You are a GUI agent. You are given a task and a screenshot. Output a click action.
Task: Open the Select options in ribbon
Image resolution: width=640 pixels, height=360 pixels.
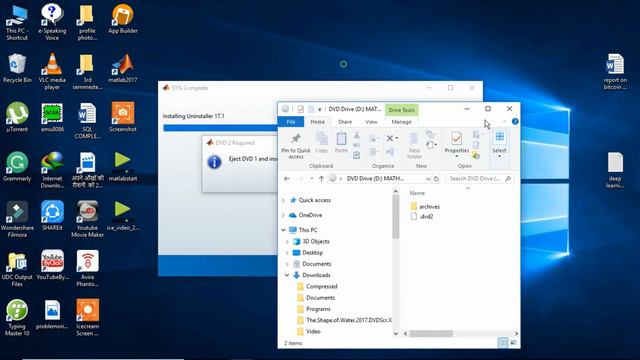pyautogui.click(x=499, y=144)
